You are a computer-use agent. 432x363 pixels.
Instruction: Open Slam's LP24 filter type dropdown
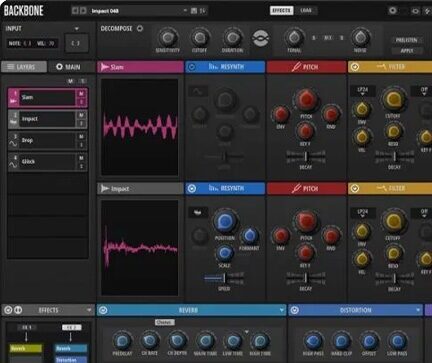363,91
